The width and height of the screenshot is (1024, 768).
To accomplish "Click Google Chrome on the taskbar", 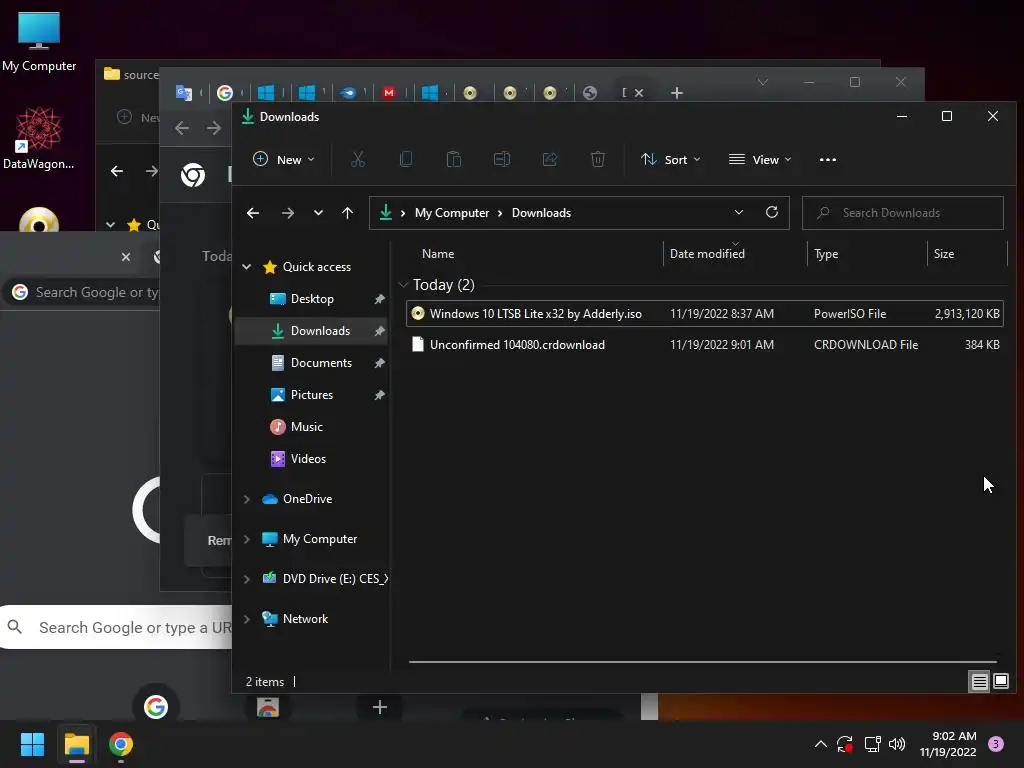I will point(121,744).
